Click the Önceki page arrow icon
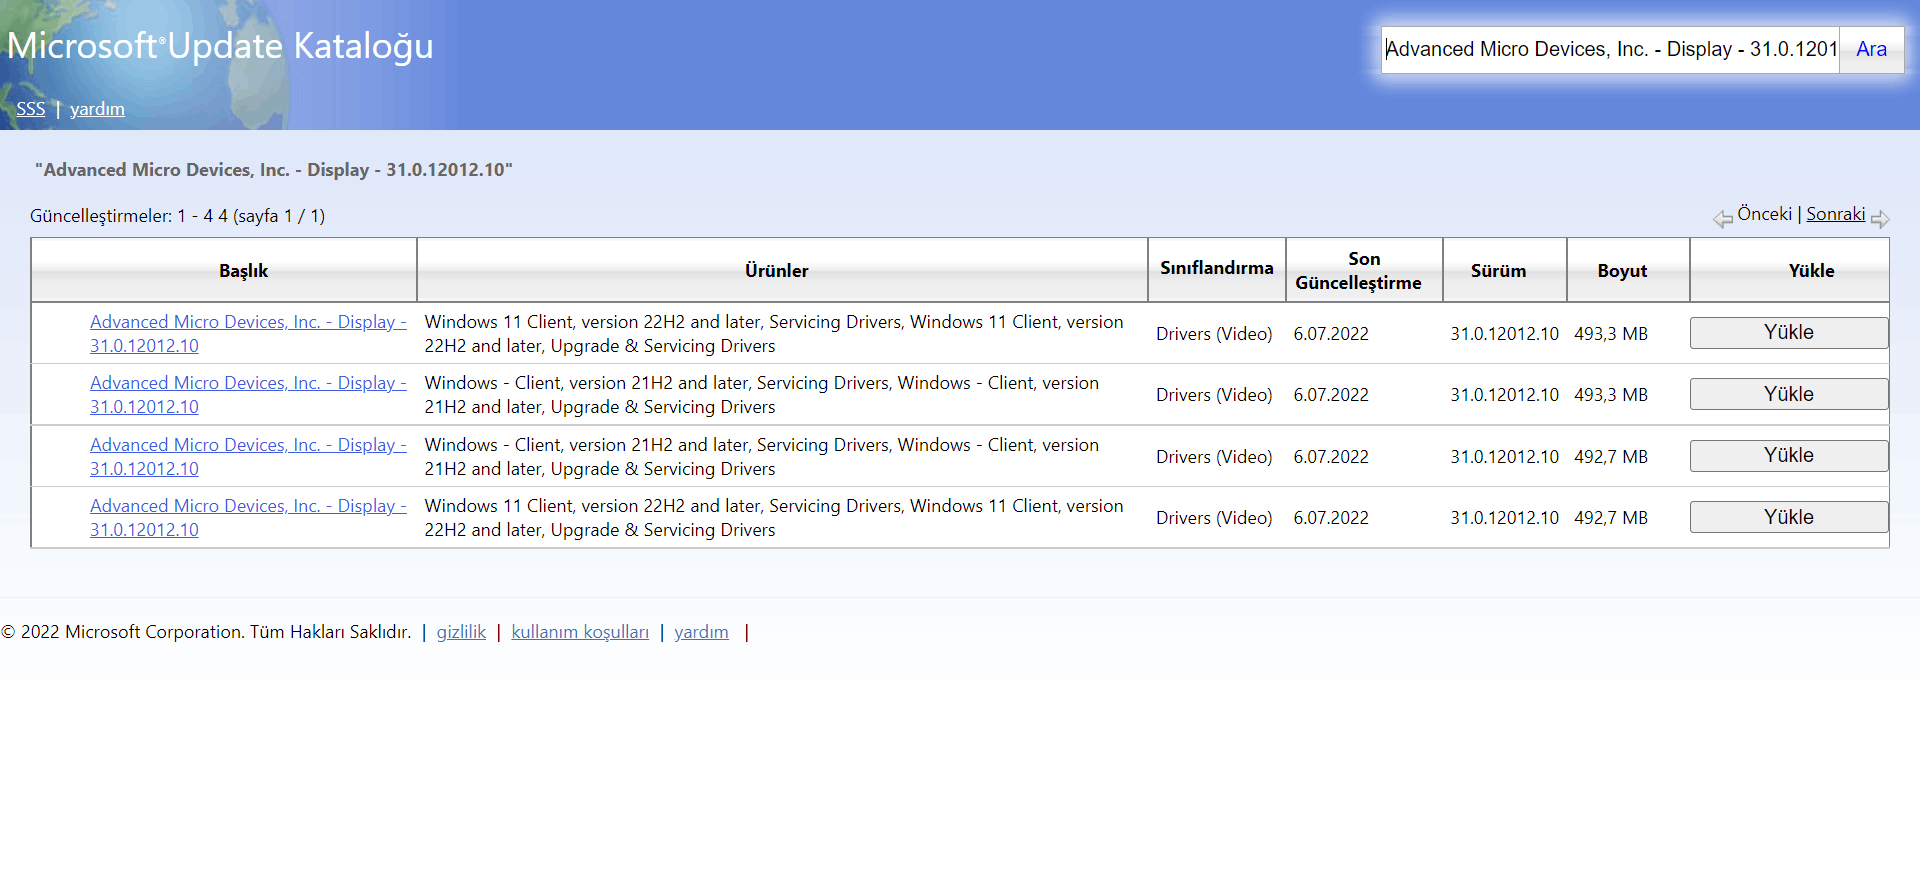The image size is (1920, 886). click(x=1723, y=218)
